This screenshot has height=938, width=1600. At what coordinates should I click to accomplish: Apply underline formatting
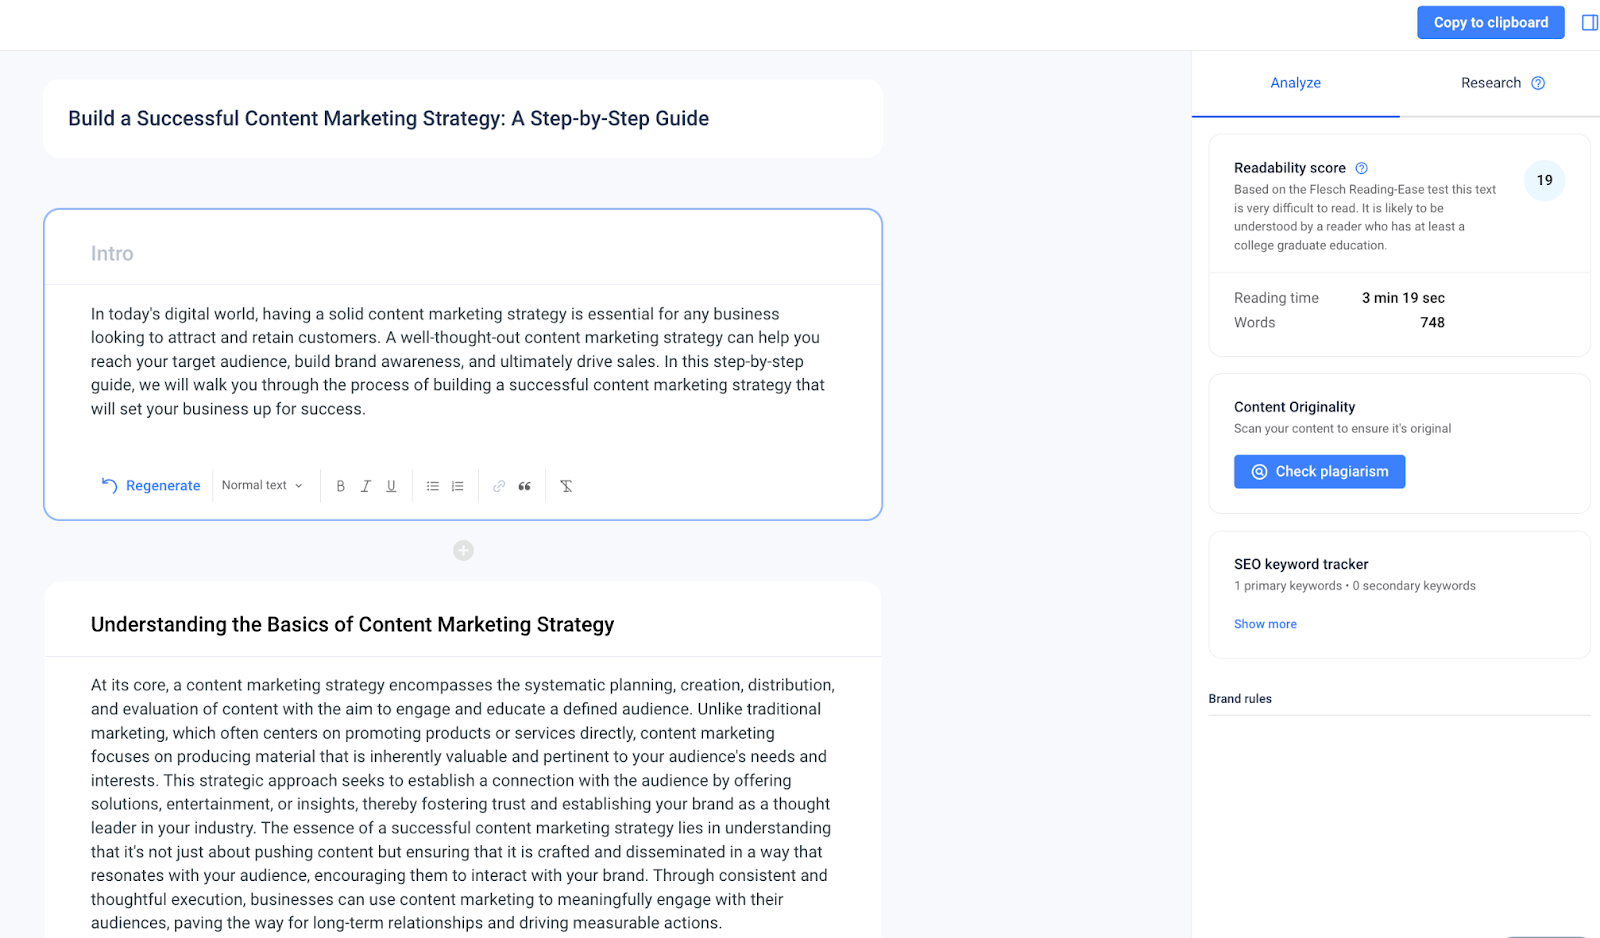click(x=391, y=485)
